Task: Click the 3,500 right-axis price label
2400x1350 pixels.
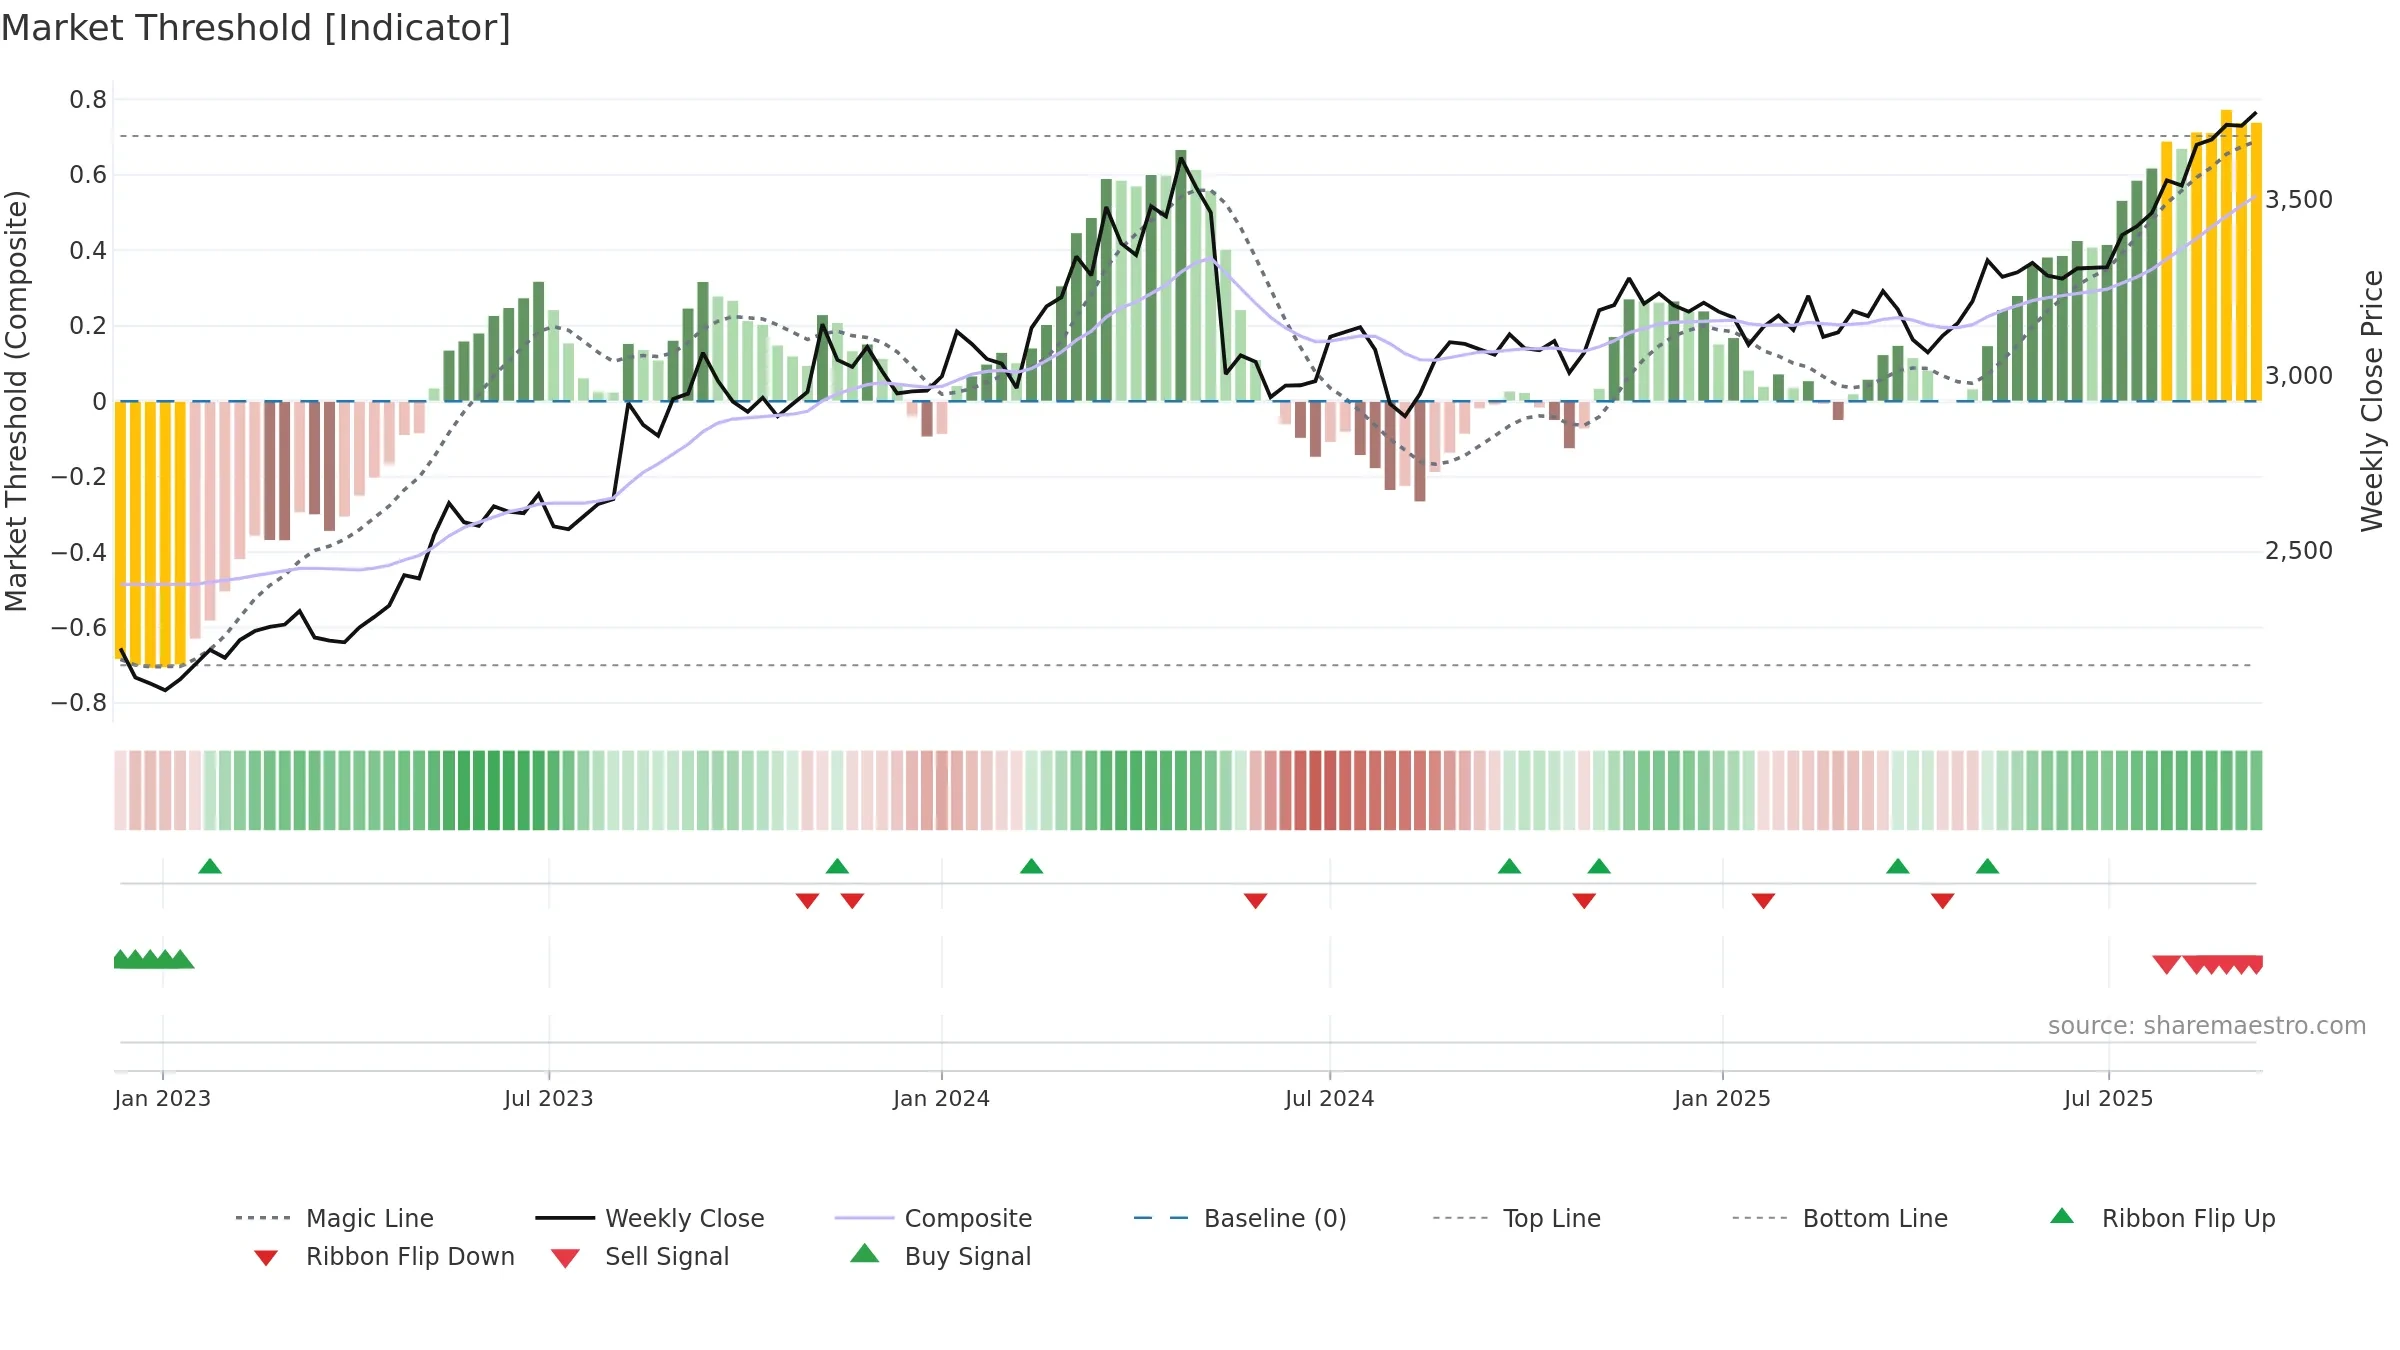Action: click(2299, 200)
